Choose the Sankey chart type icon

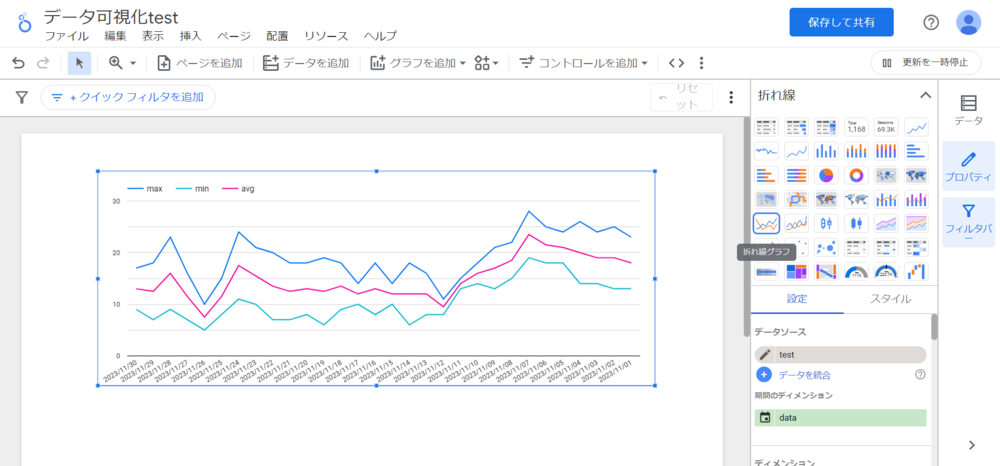click(x=827, y=272)
